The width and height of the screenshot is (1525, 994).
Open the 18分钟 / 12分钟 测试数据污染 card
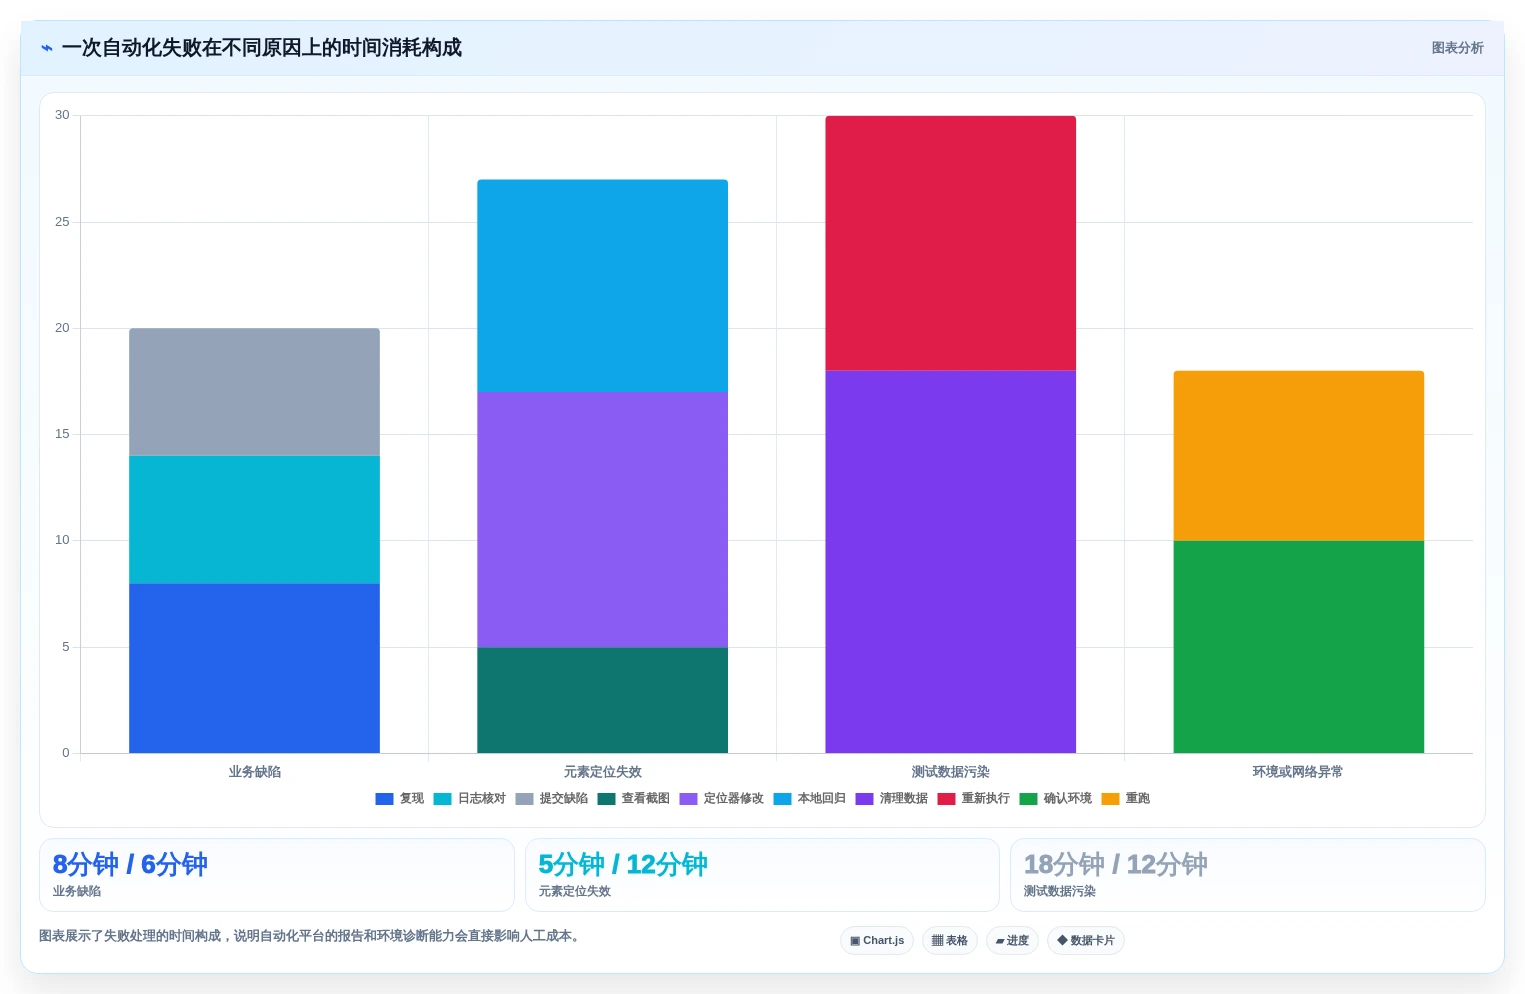pos(1248,875)
